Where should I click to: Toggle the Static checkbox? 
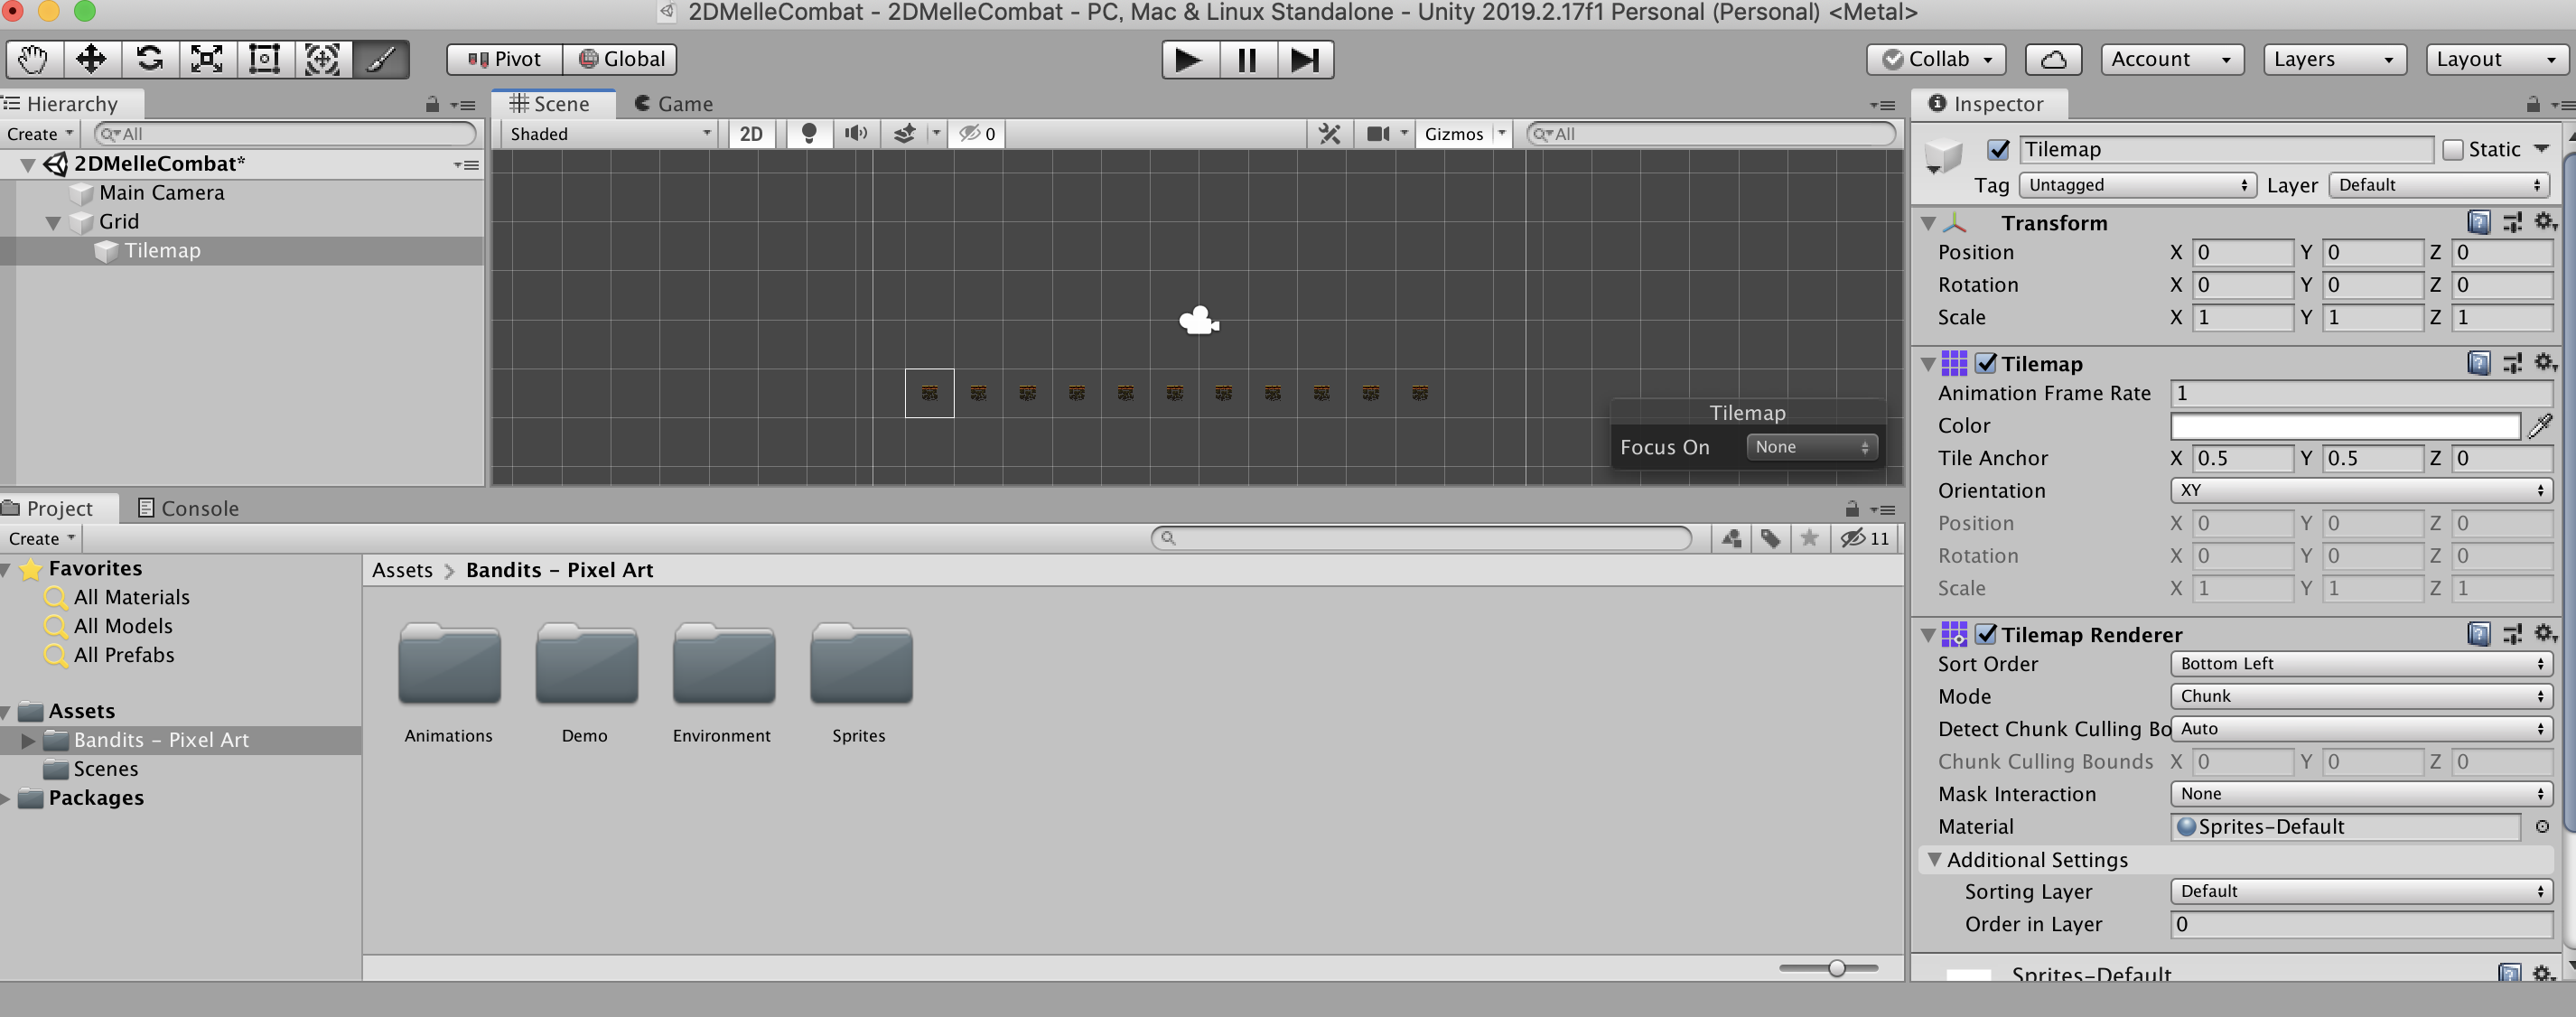tap(2452, 150)
